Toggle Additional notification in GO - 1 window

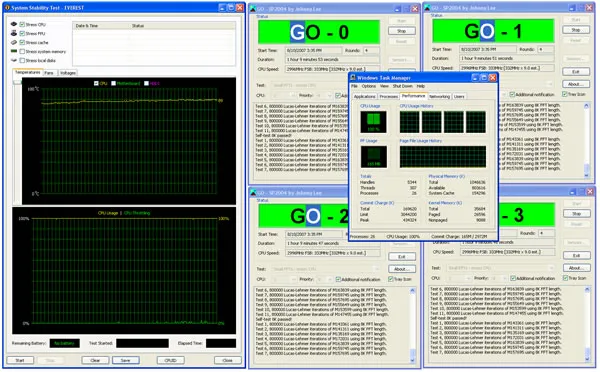(x=512, y=94)
